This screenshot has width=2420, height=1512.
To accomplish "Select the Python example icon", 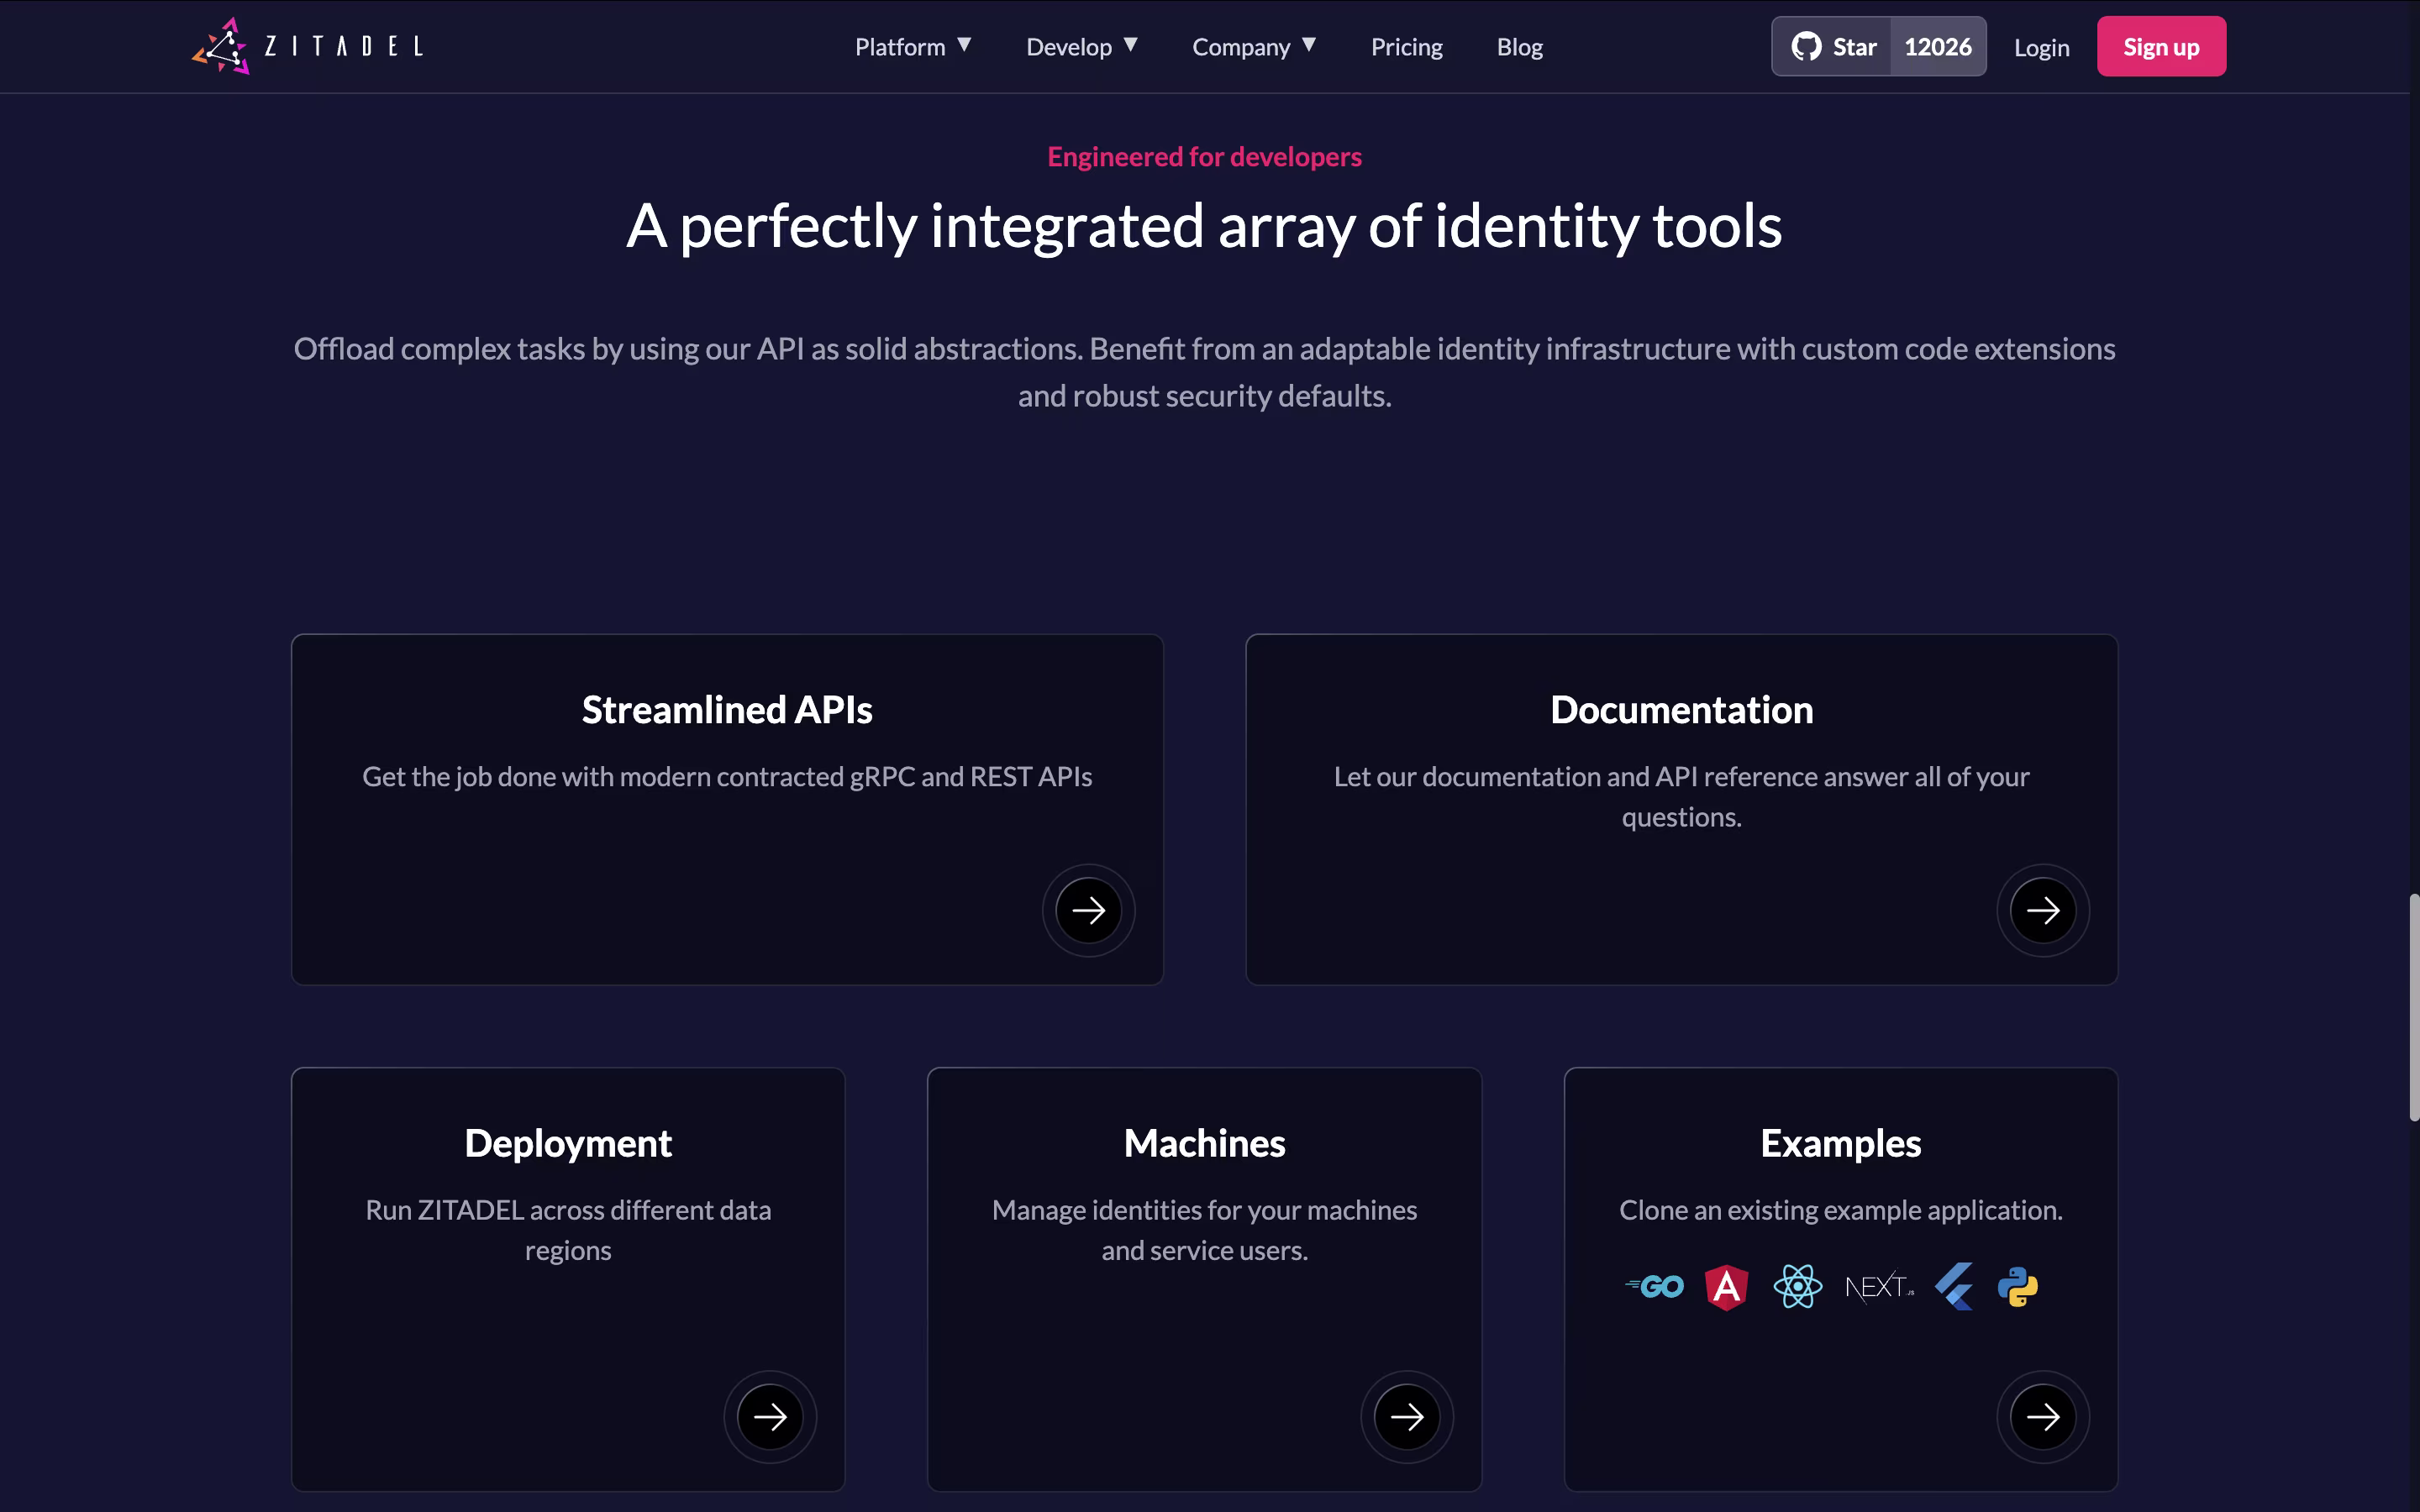I will click(2018, 1287).
